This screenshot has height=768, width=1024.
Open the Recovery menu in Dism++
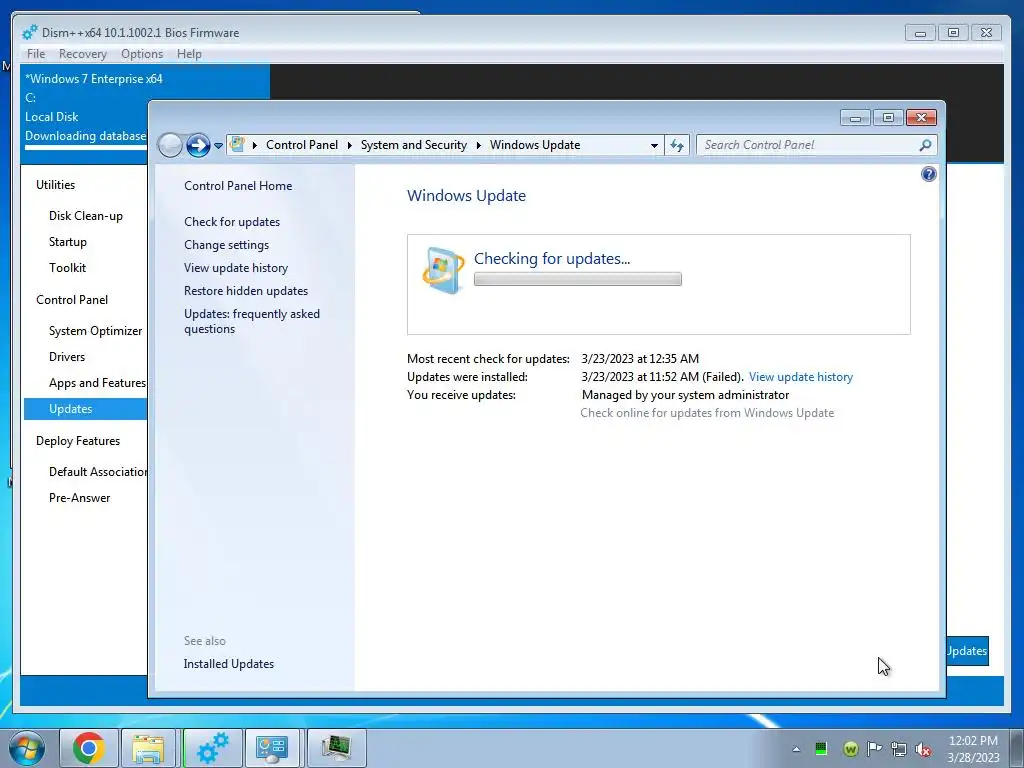pyautogui.click(x=82, y=54)
